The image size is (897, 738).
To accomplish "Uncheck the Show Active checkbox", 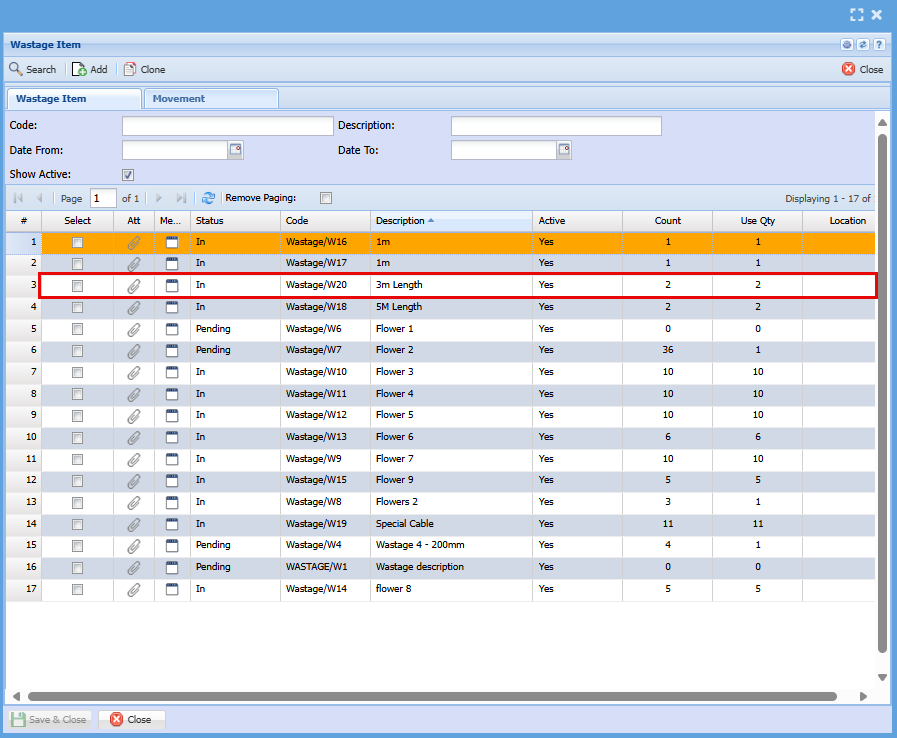I will pyautogui.click(x=128, y=175).
